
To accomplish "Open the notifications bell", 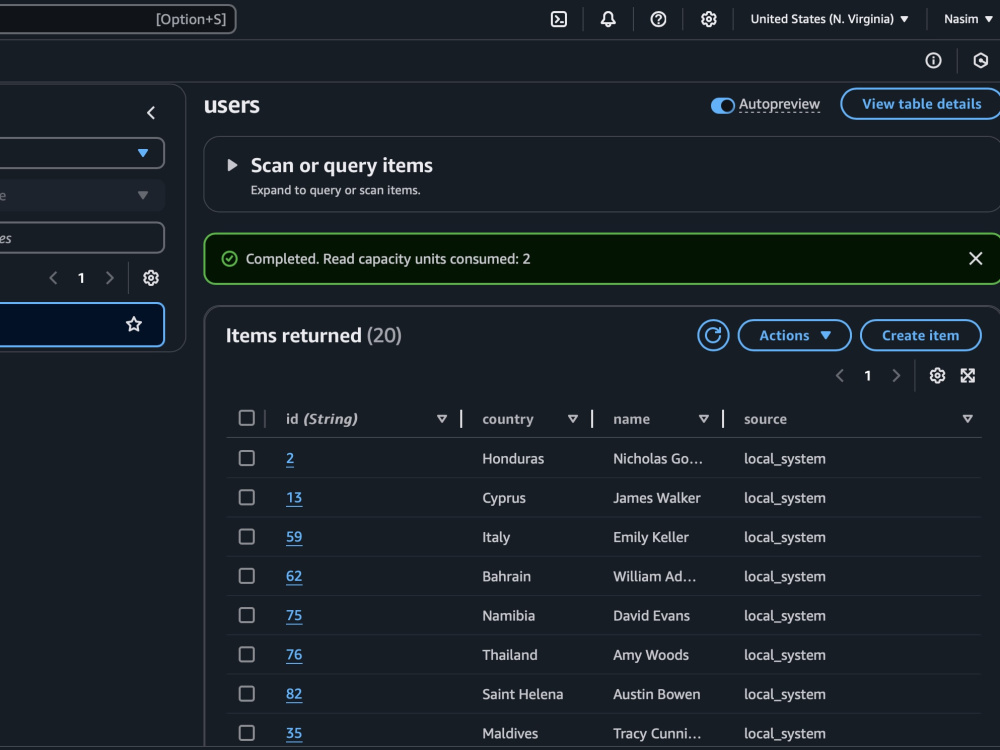I will (x=608, y=19).
